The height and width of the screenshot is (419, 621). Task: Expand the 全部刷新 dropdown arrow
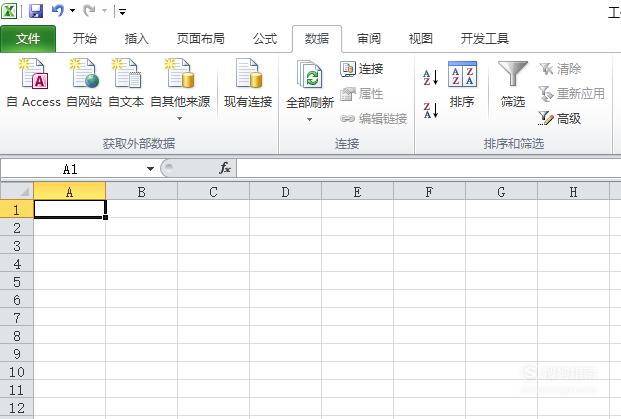click(x=309, y=119)
